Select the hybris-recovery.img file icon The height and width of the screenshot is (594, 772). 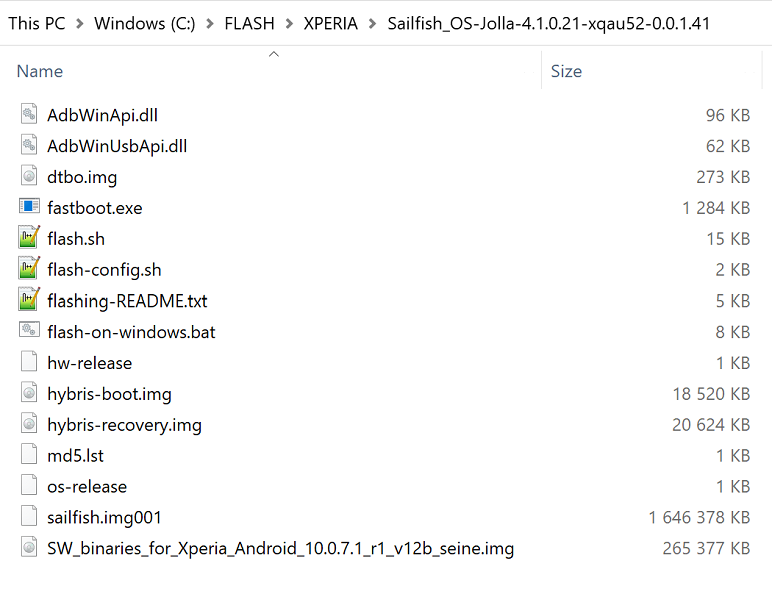coord(29,425)
